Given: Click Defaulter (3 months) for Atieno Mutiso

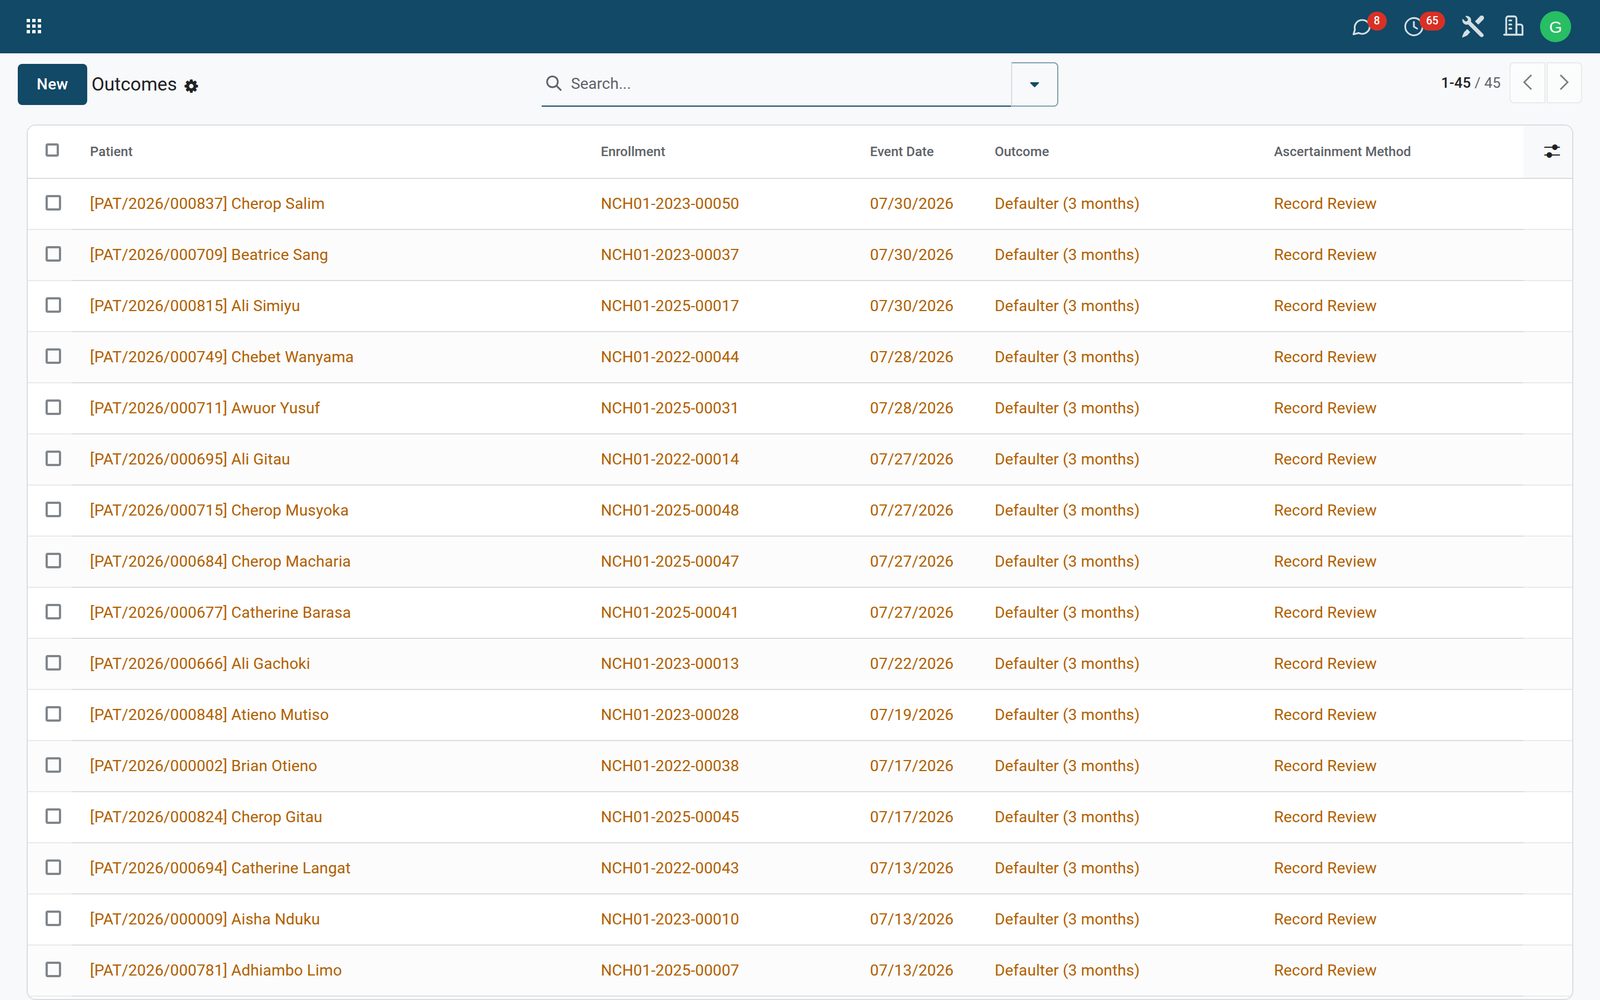Looking at the screenshot, I should pyautogui.click(x=1066, y=714).
